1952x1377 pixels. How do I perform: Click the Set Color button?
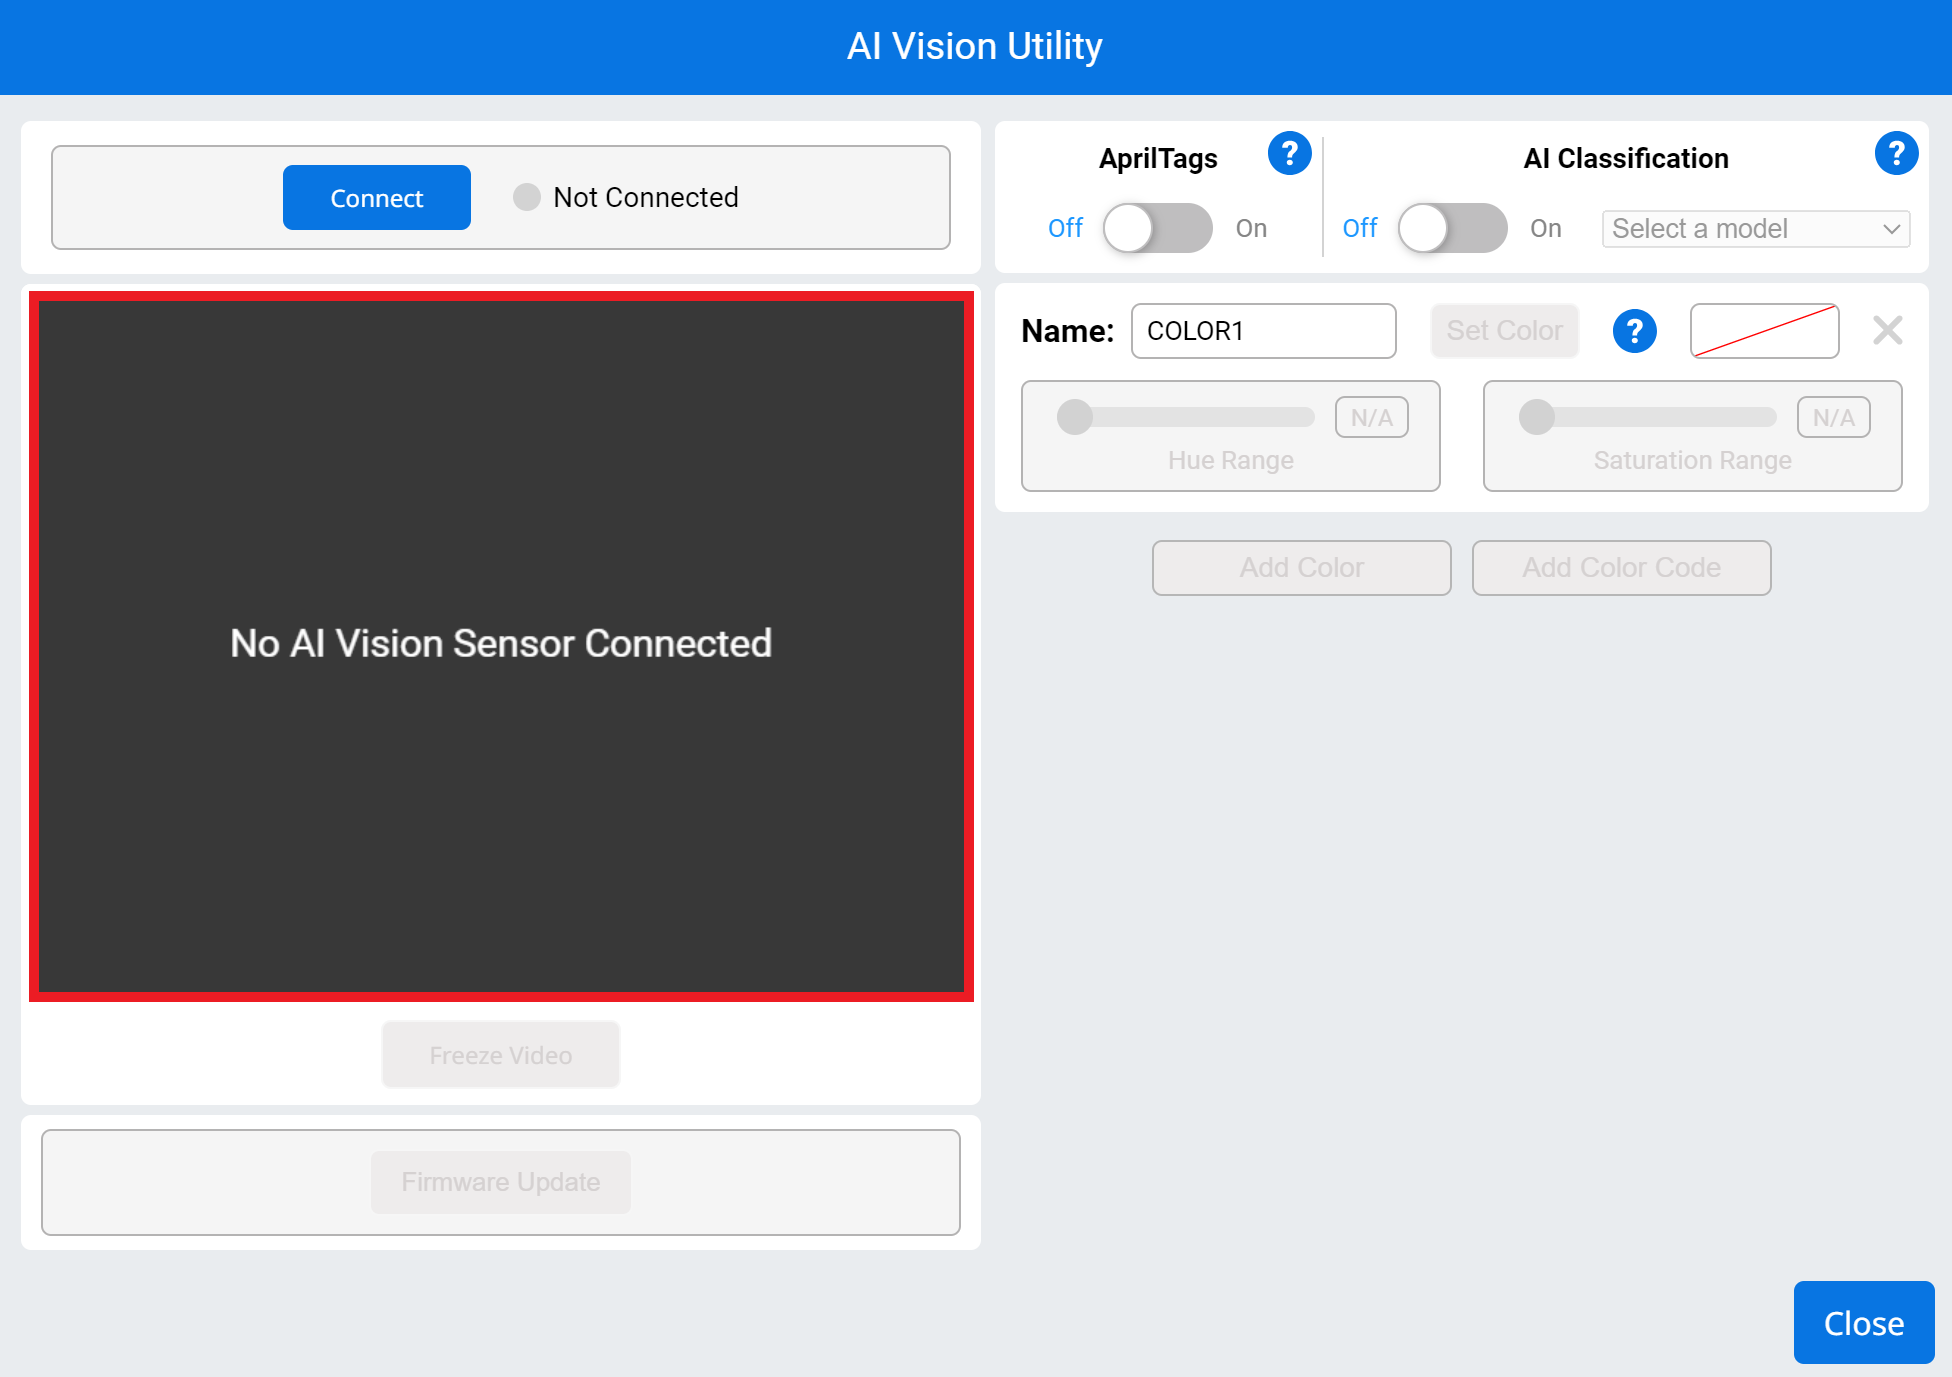tap(1504, 330)
